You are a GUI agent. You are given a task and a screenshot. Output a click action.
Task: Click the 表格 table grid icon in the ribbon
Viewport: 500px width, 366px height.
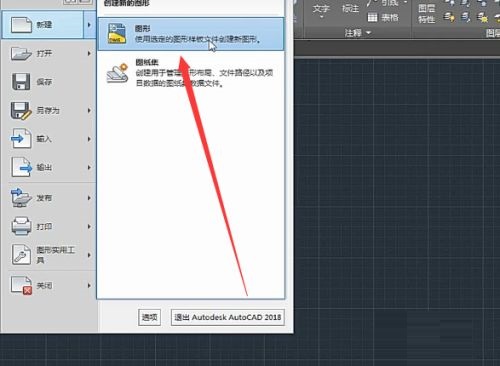point(372,17)
